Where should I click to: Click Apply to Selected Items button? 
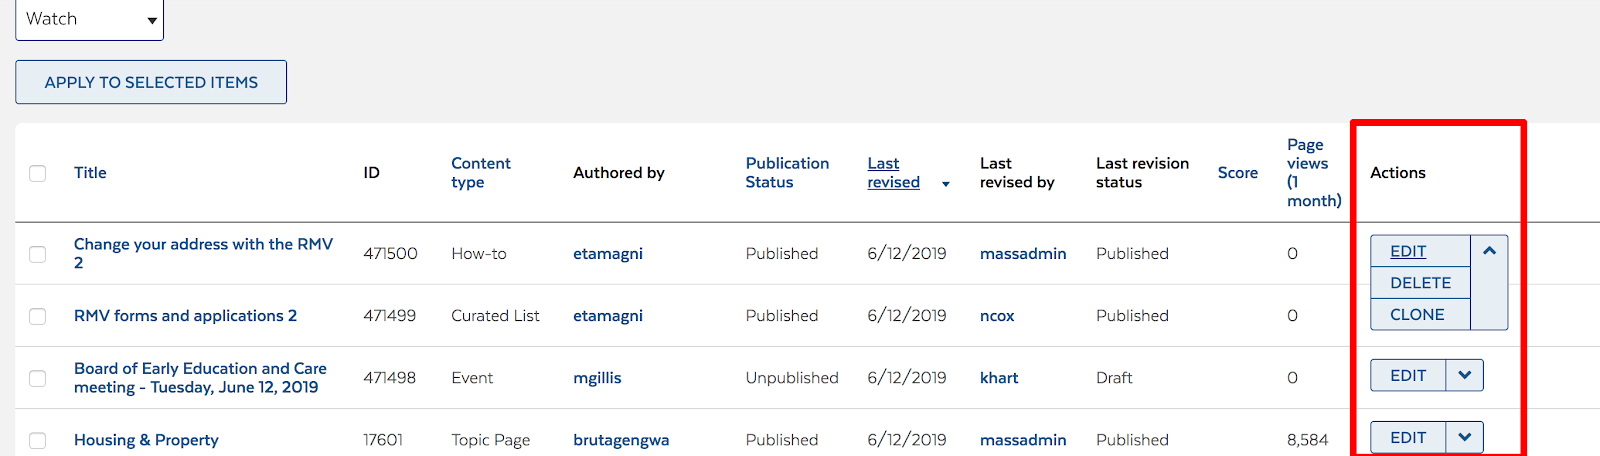[x=151, y=82]
